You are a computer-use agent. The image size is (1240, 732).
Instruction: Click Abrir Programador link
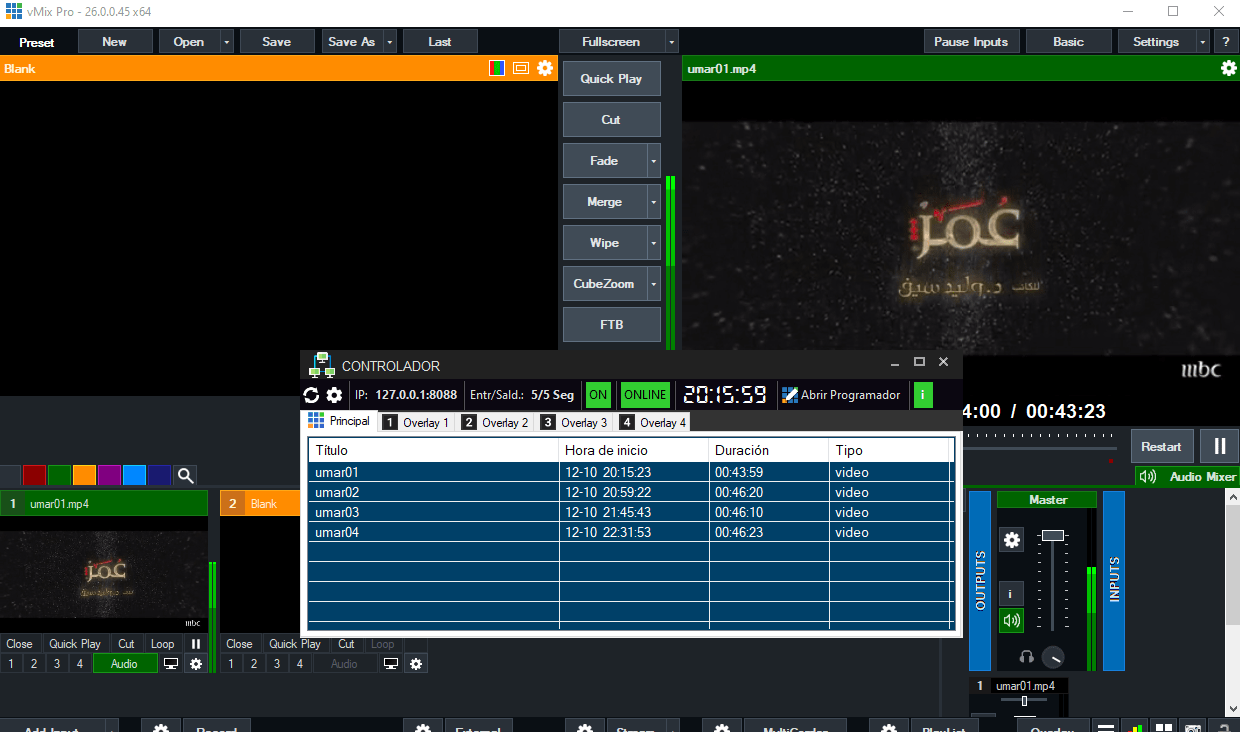tap(841, 395)
